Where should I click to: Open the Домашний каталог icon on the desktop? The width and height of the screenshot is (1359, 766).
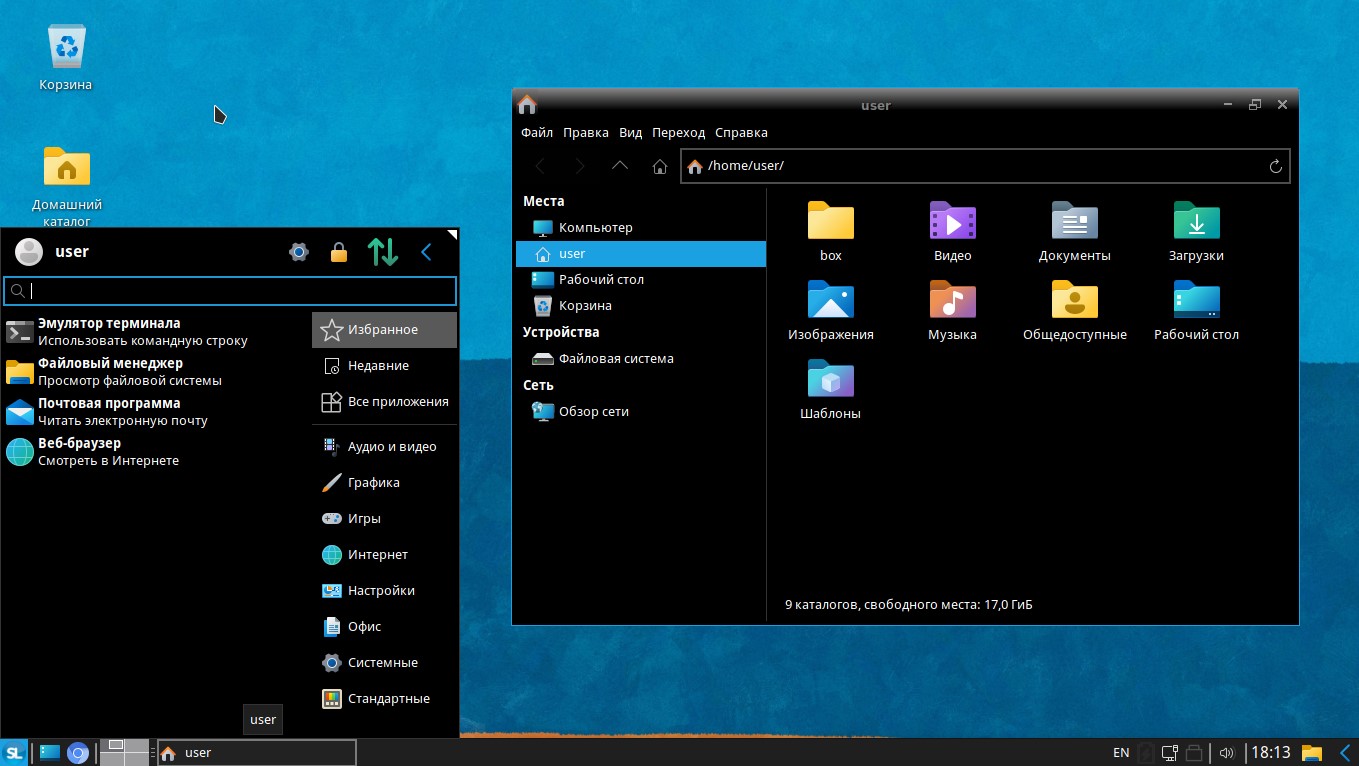tap(66, 167)
